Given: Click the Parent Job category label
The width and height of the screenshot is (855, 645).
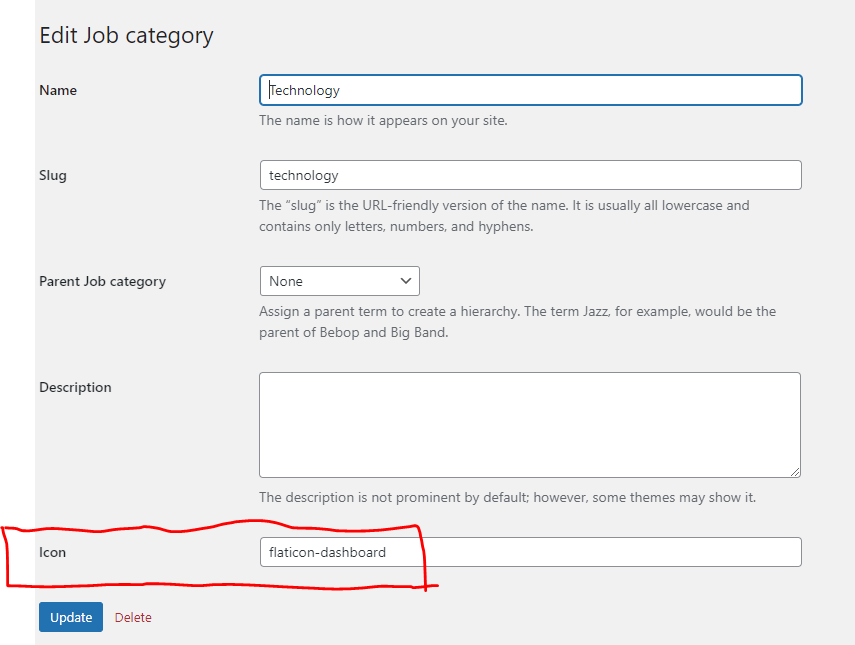Looking at the screenshot, I should (103, 281).
